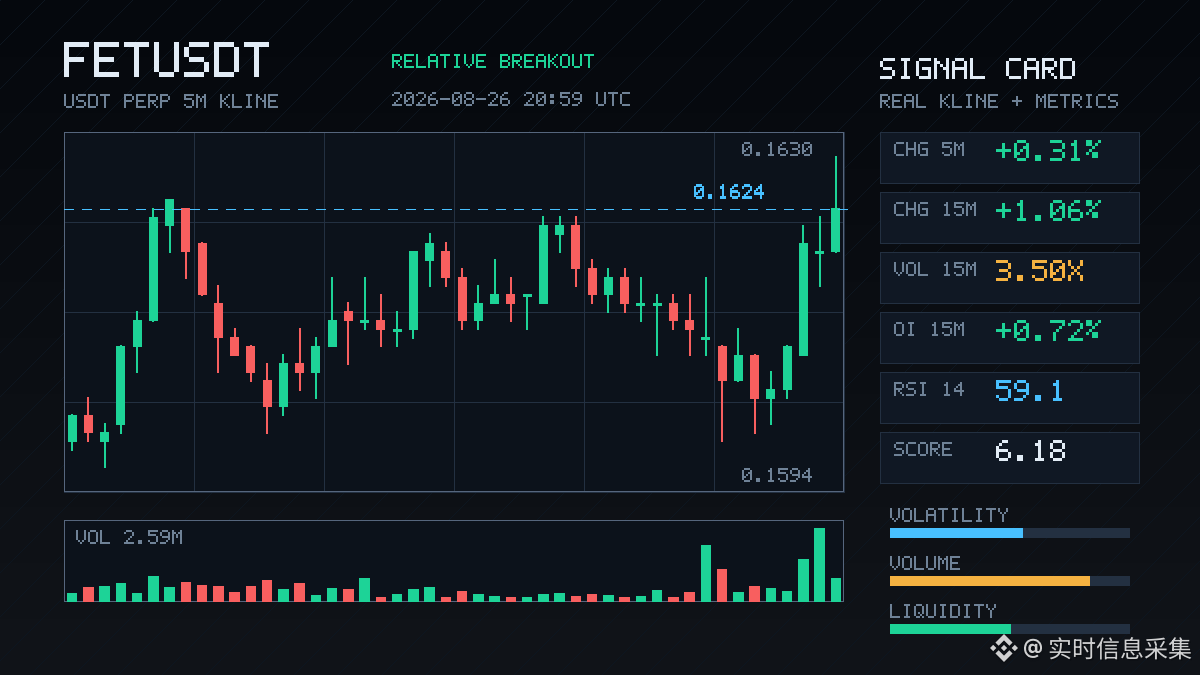Click the tallest green volume bar
Image resolution: width=1200 pixels, height=675 pixels.
click(x=820, y=564)
